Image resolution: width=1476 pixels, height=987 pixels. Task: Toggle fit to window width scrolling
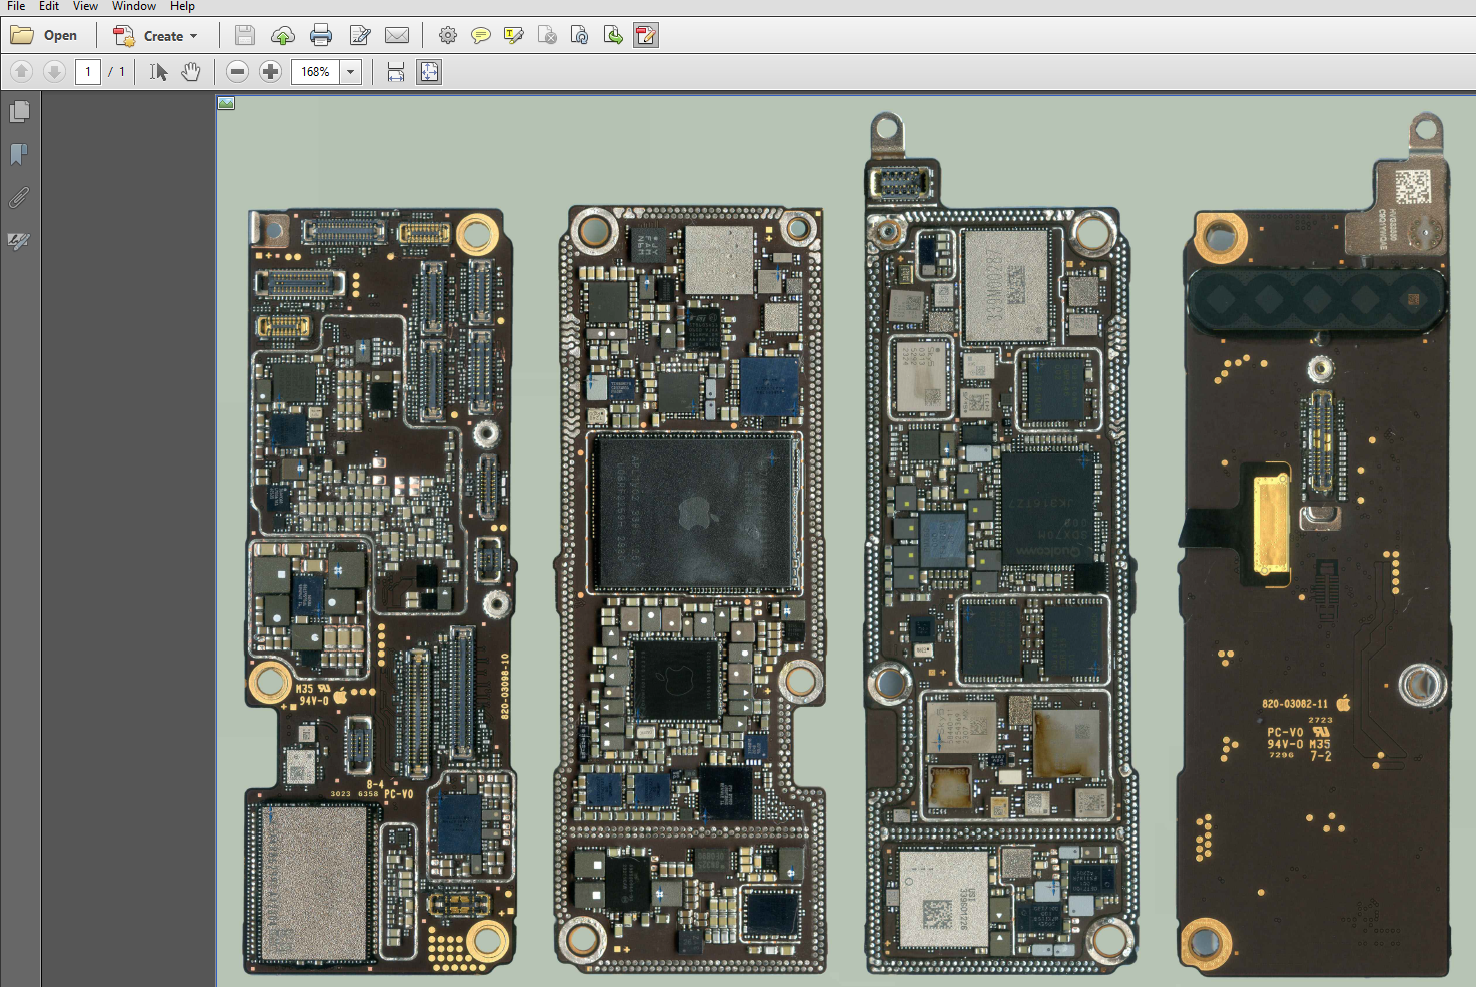tap(396, 72)
